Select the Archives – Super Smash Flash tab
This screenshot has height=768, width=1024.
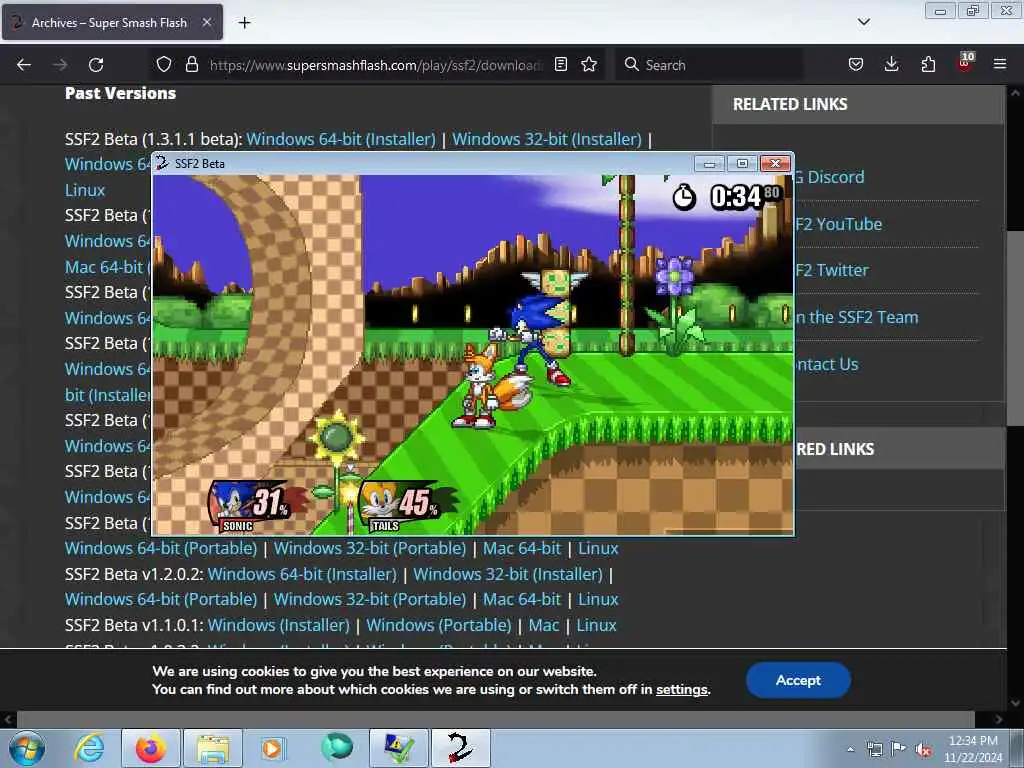click(x=112, y=23)
